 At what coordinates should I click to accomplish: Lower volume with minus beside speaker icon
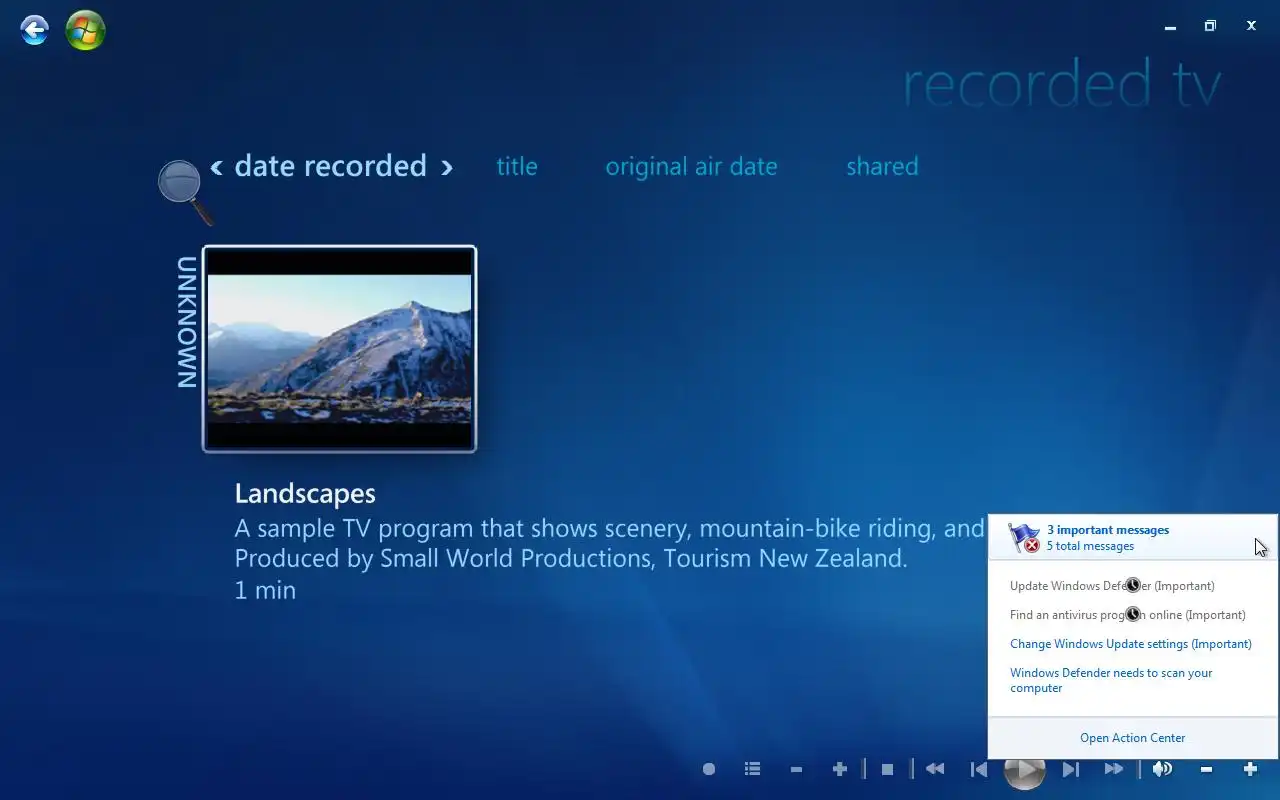(x=1206, y=769)
